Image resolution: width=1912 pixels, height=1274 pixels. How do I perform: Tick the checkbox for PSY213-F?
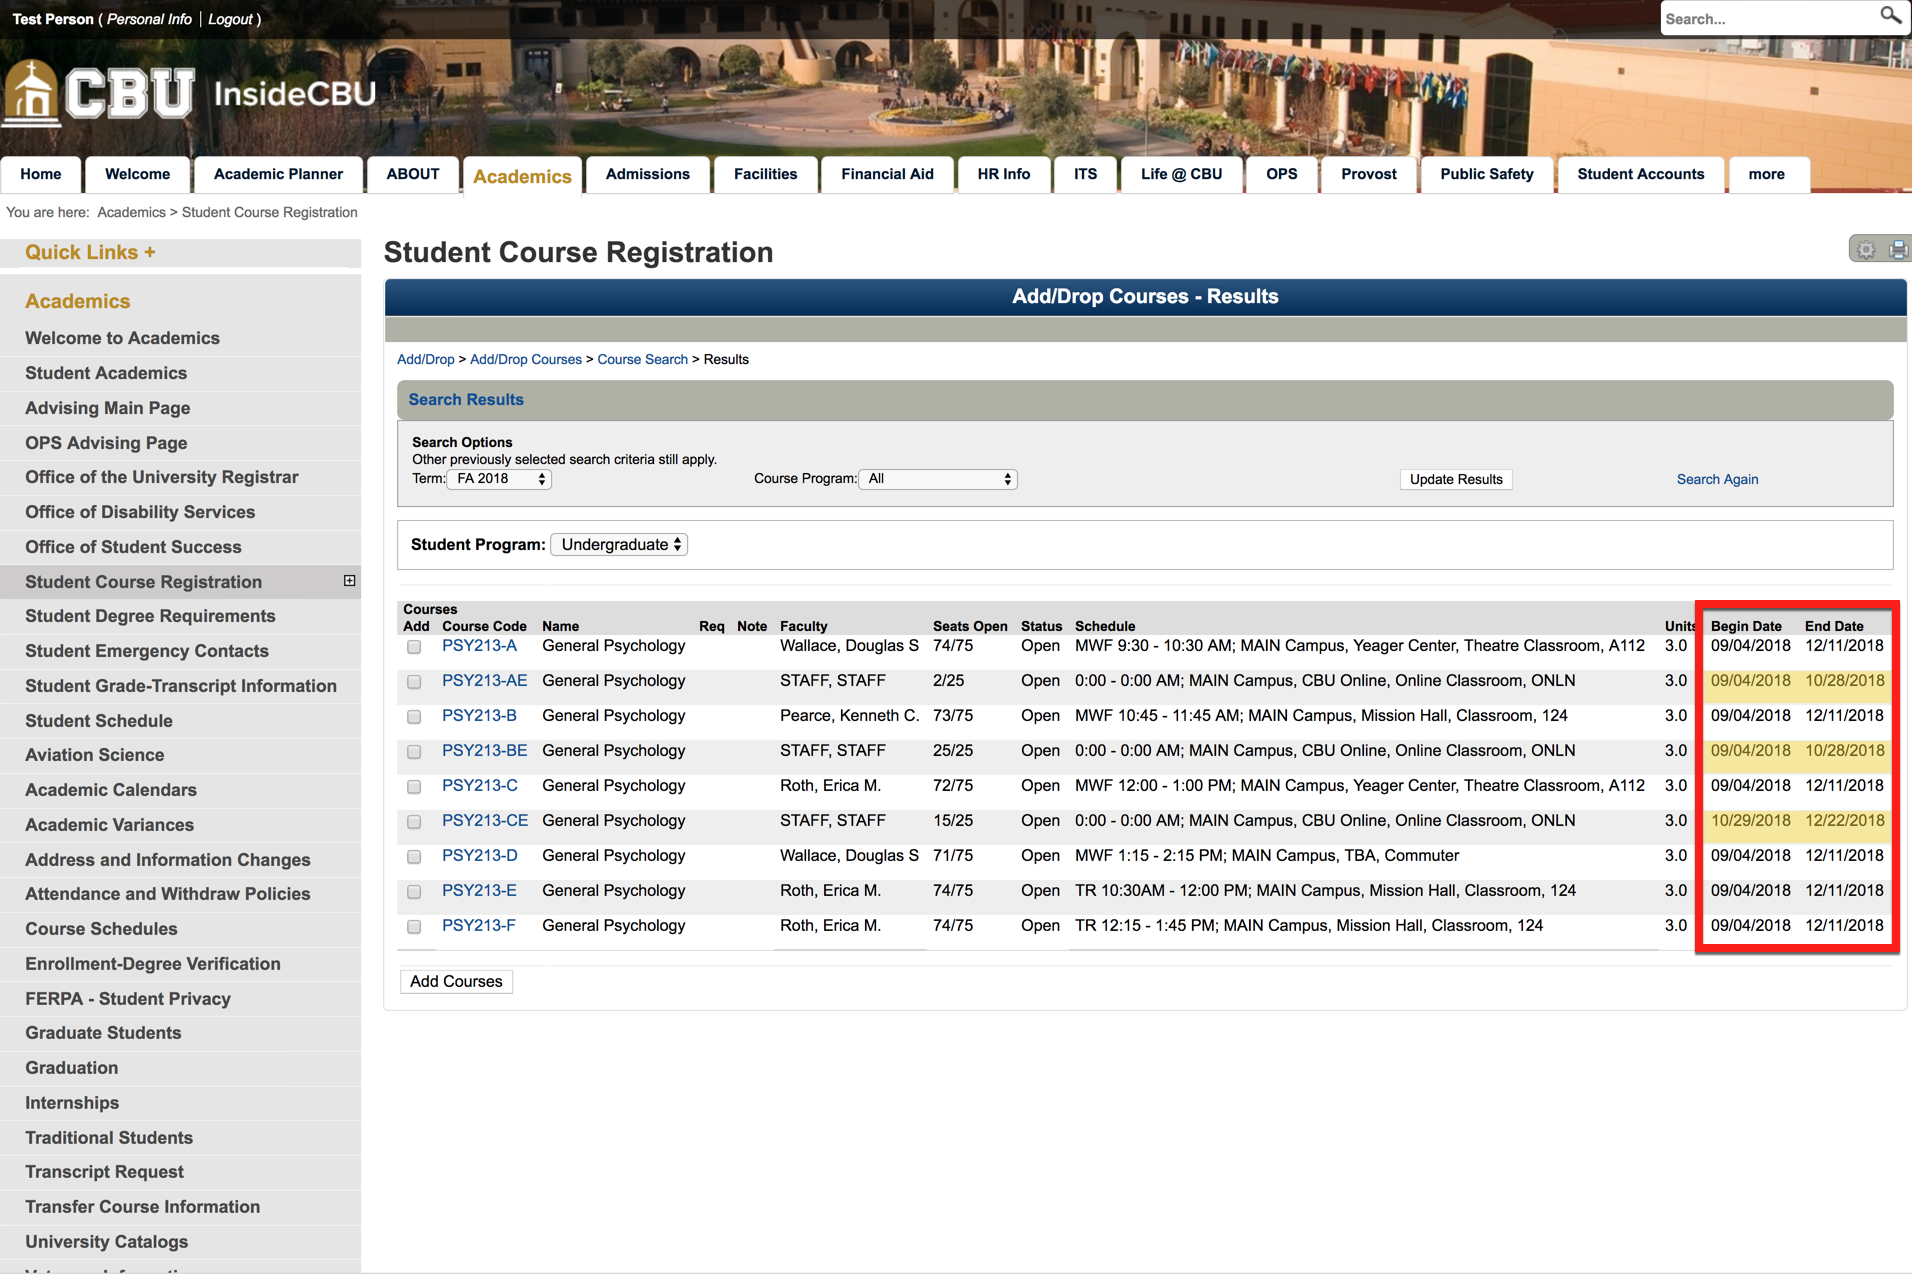[414, 927]
